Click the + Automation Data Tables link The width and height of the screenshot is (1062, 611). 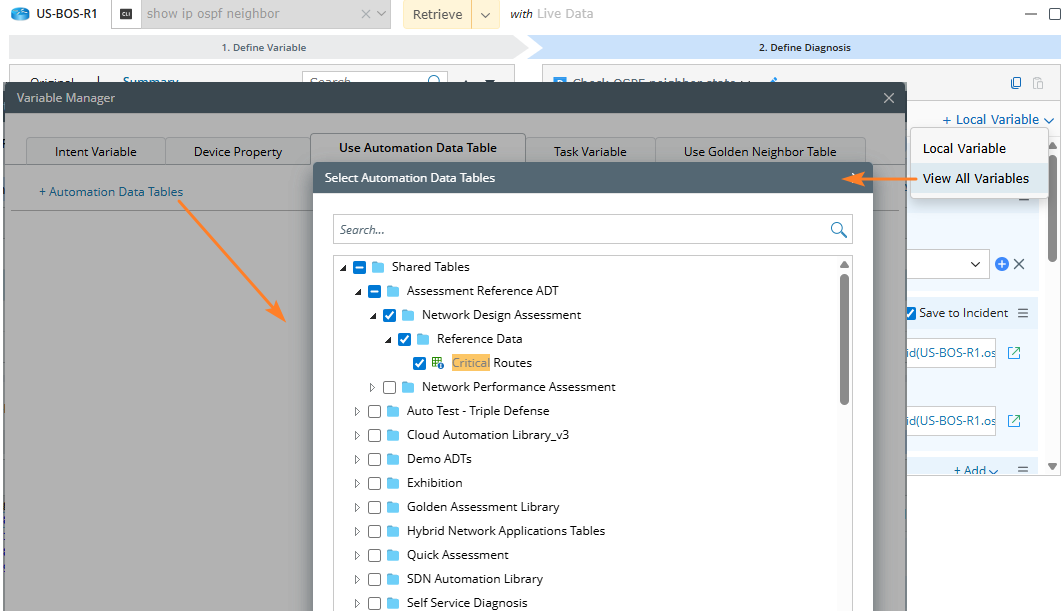click(x=111, y=191)
